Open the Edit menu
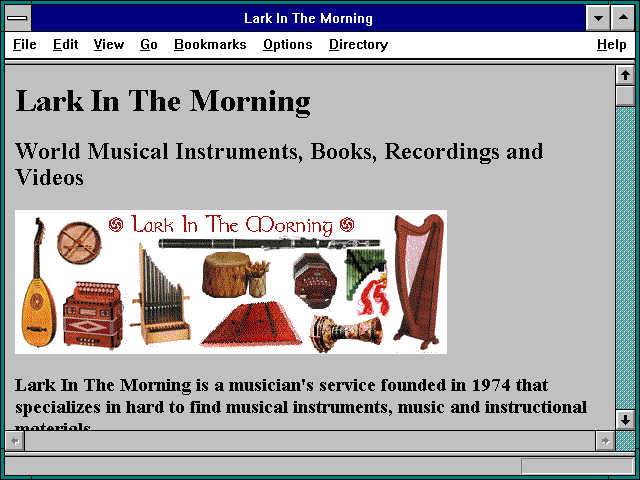This screenshot has width=640, height=480. (x=65, y=44)
